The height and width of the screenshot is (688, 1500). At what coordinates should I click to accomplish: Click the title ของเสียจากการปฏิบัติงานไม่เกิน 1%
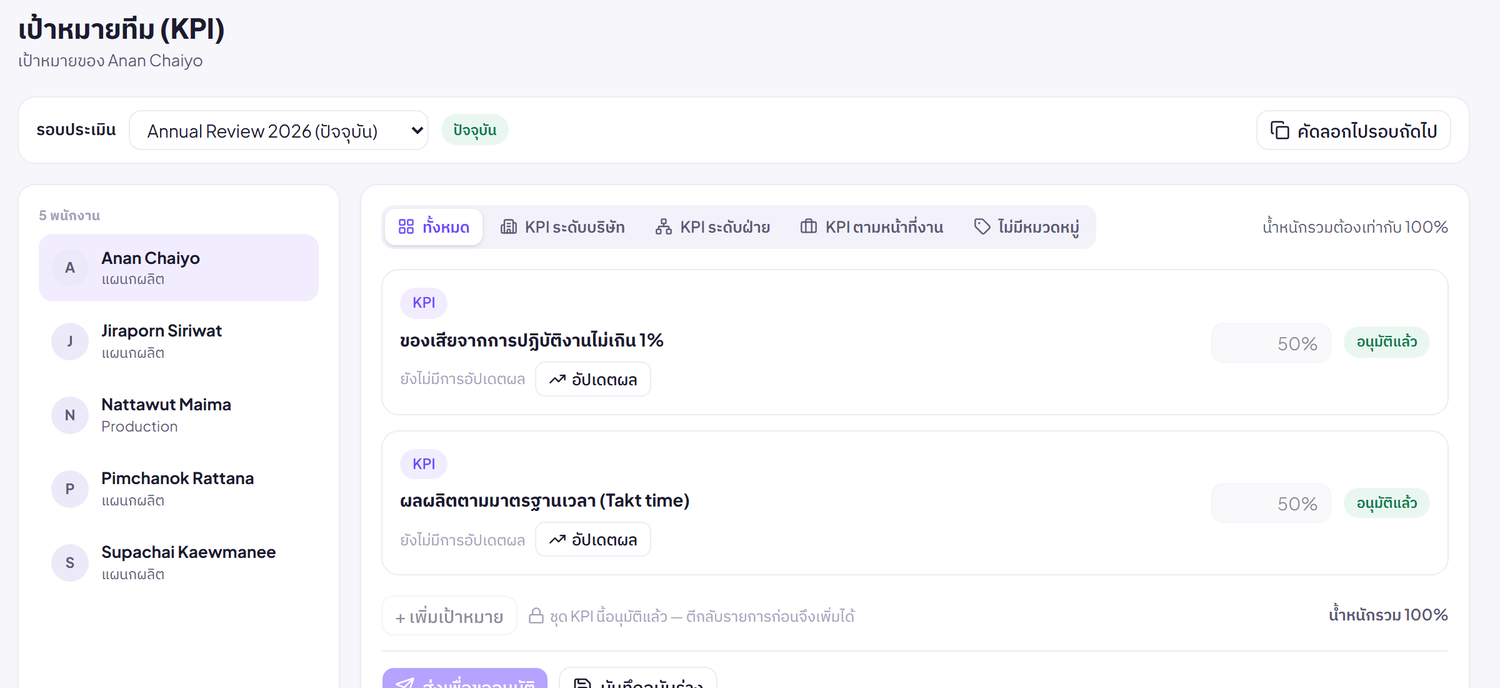pos(532,340)
